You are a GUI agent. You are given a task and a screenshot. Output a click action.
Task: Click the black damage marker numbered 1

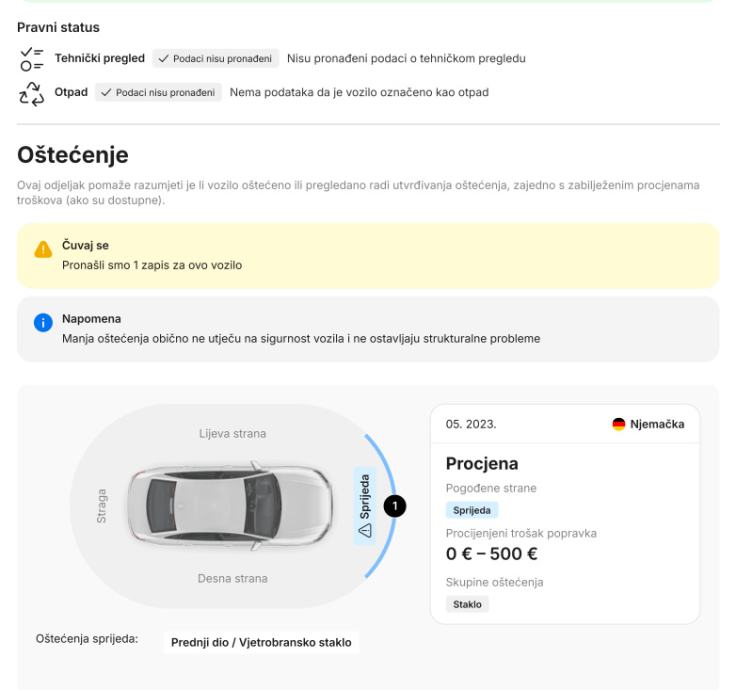coord(396,506)
